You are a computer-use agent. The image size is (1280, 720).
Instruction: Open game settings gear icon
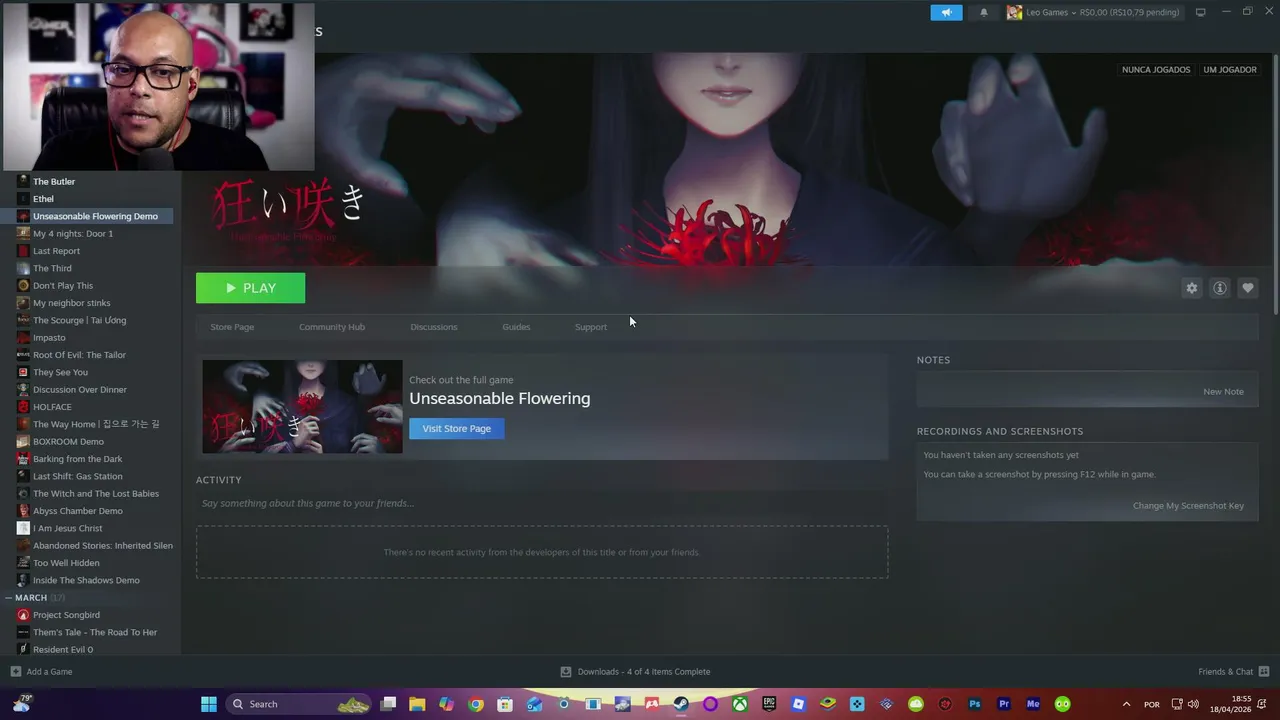click(x=1191, y=288)
